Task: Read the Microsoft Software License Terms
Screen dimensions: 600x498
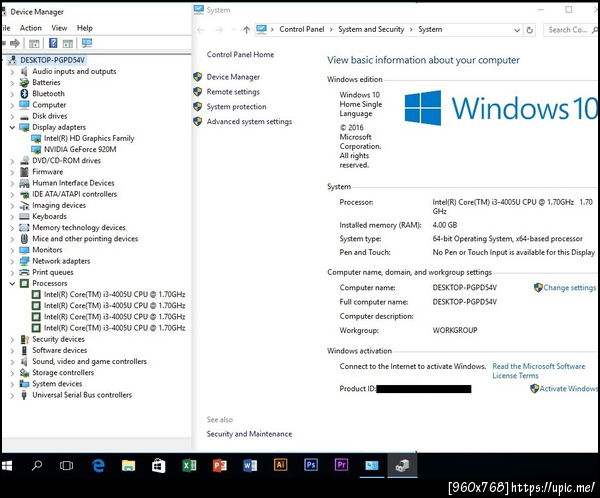Action: pos(538,371)
